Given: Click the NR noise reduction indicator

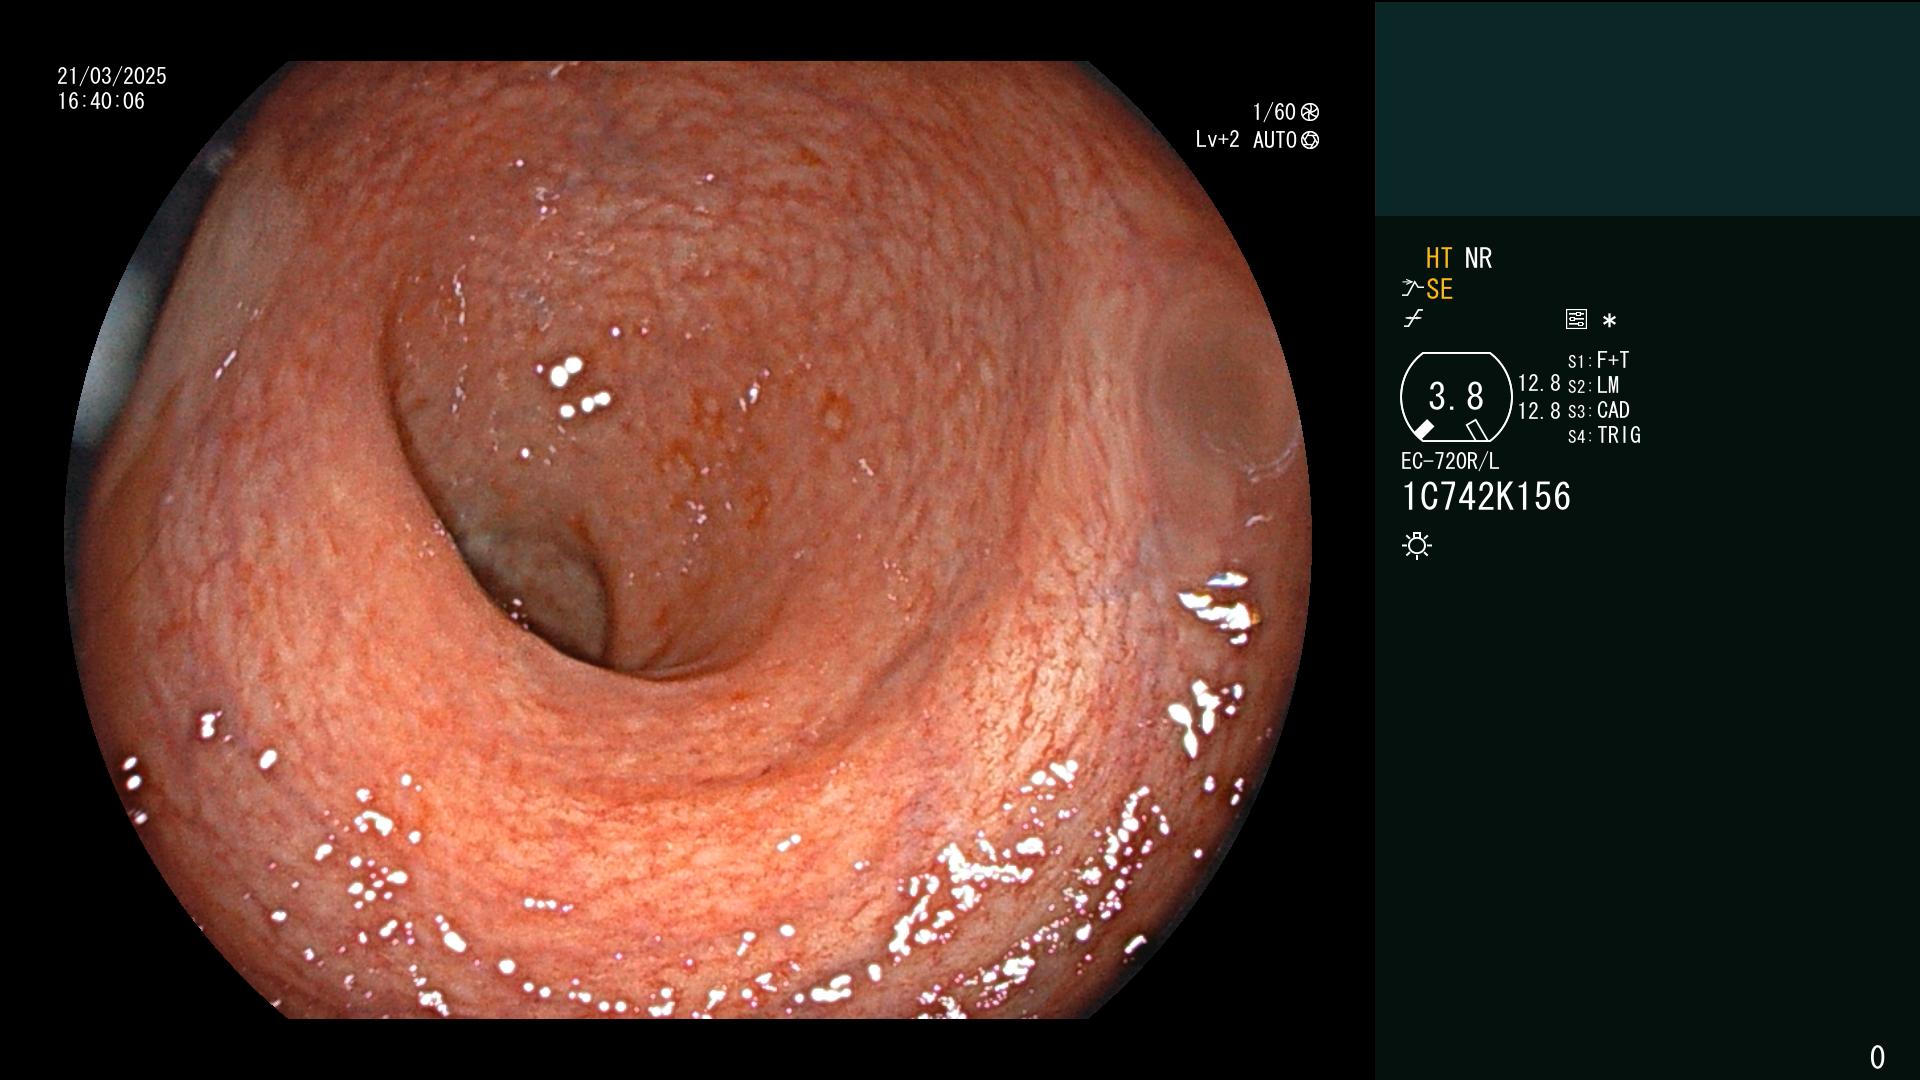Looking at the screenshot, I should pos(1478,258).
